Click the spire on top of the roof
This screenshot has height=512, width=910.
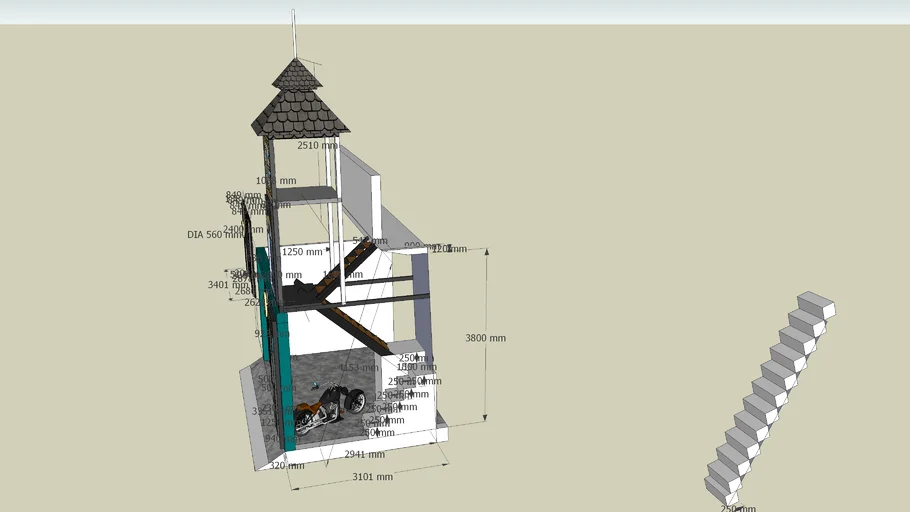point(294,33)
